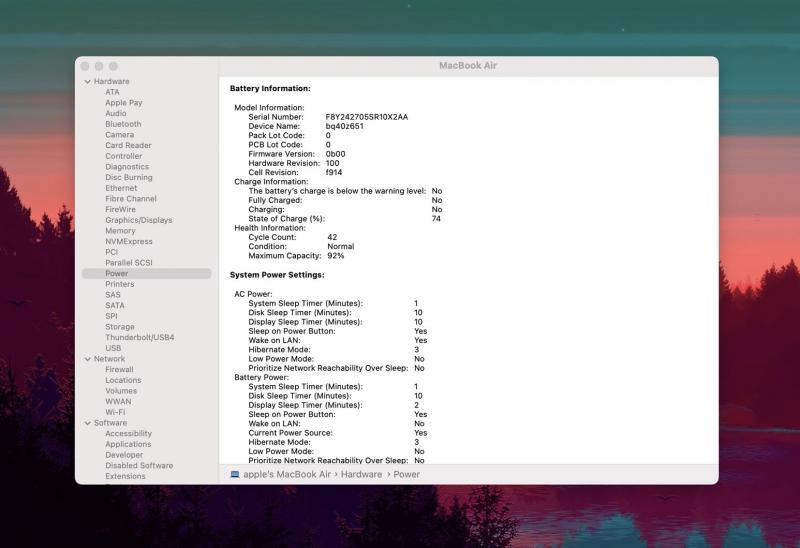Select SATA entry
This screenshot has height=548, width=800.
click(x=114, y=306)
